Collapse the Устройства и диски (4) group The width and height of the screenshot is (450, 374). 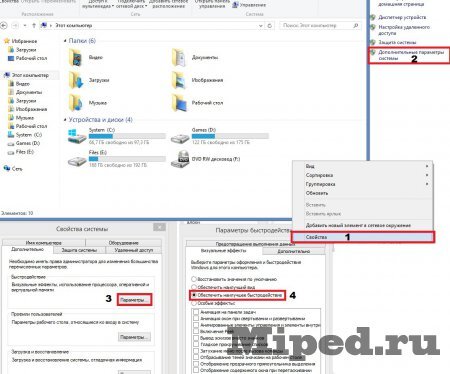click(x=65, y=120)
